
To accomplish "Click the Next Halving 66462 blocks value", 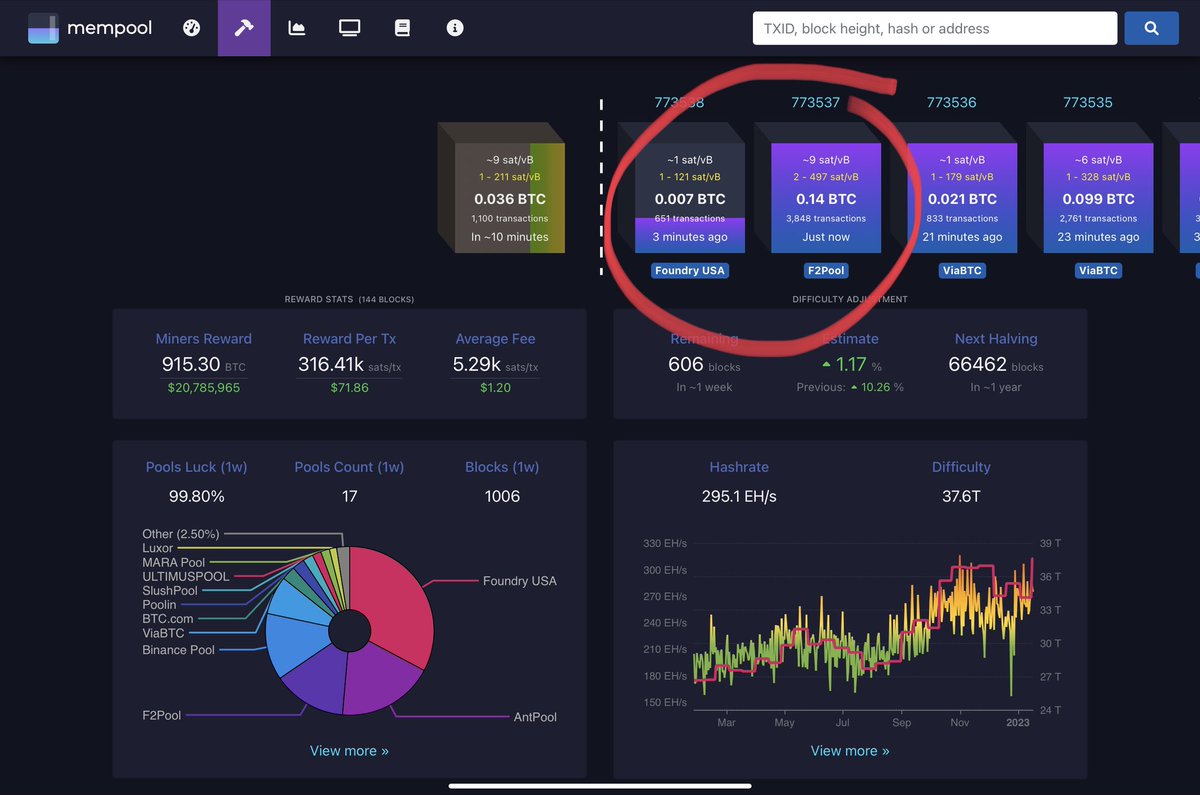I will (996, 365).
